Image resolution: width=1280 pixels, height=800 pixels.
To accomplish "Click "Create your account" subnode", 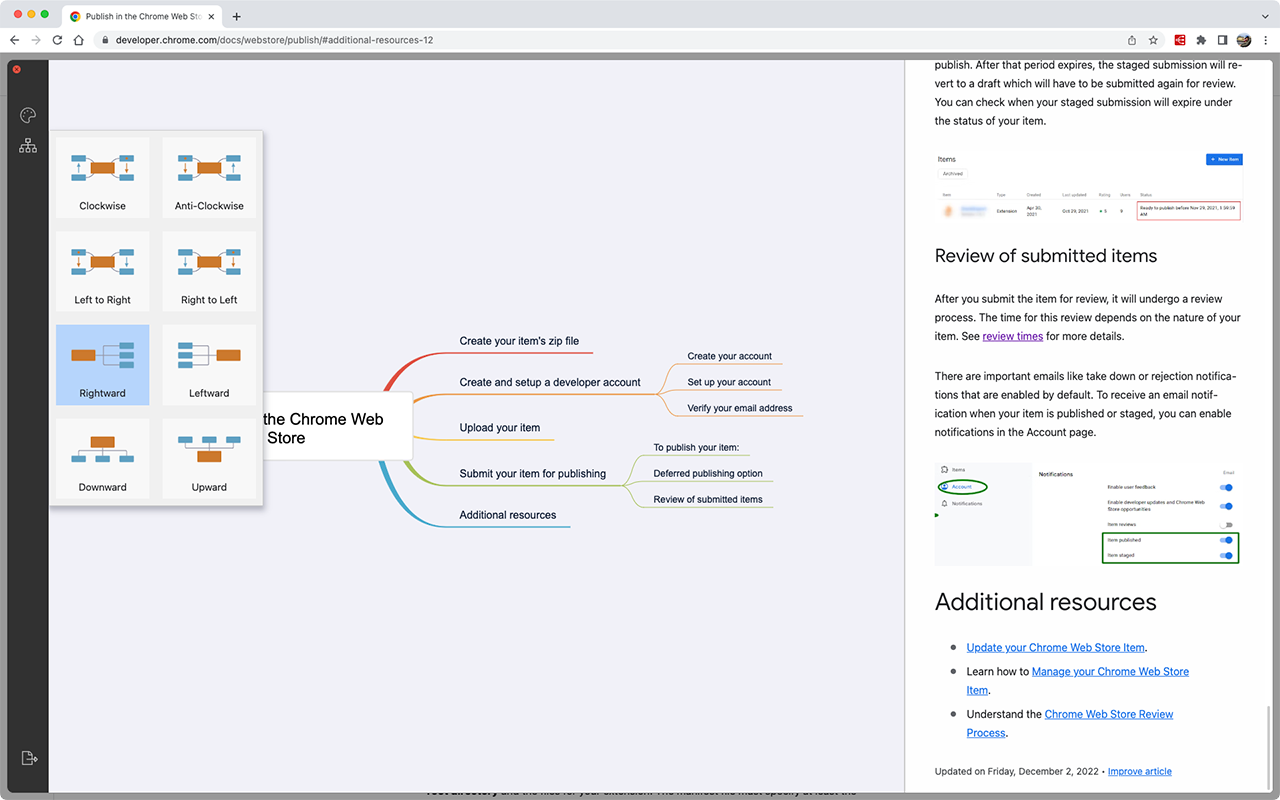I will [729, 356].
